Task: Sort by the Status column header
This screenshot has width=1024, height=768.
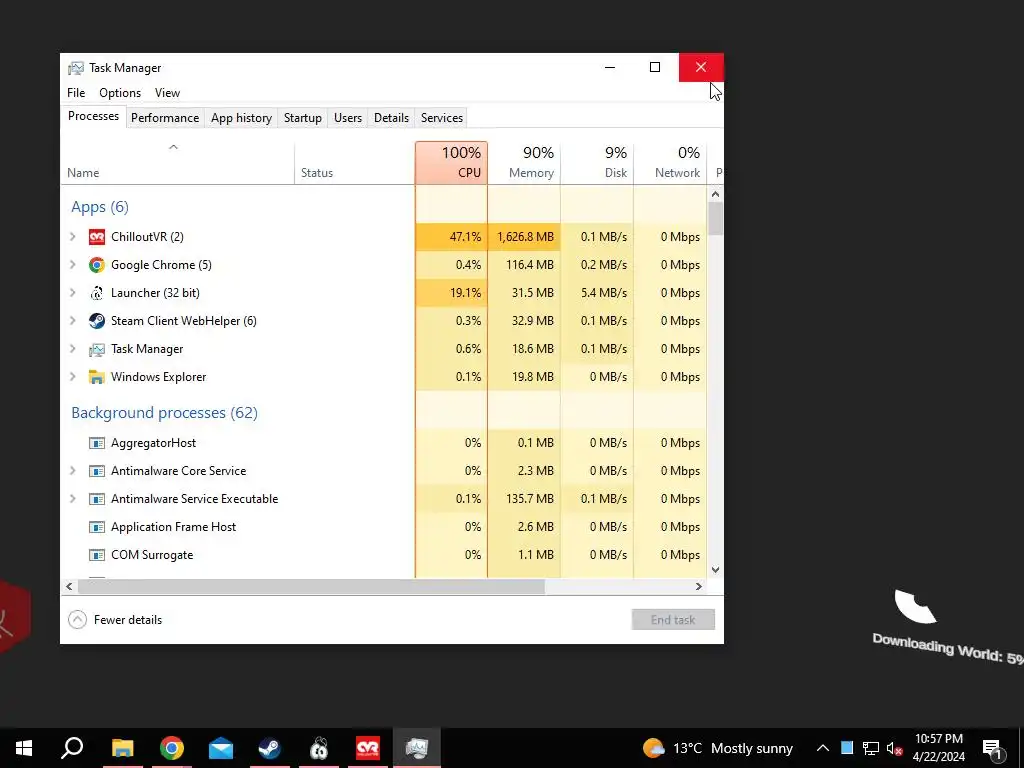Action: tap(355, 163)
